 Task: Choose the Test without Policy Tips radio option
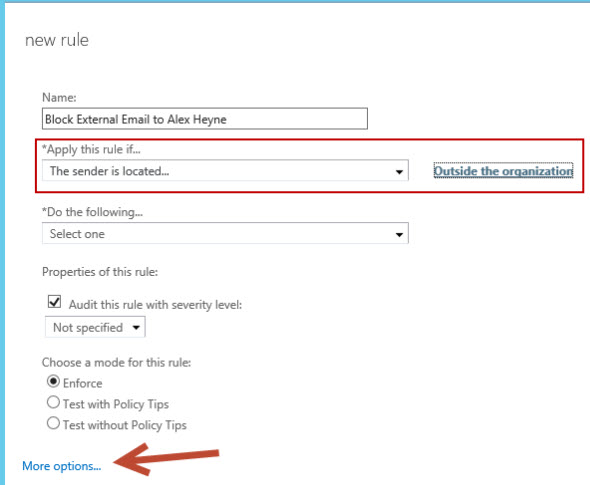pos(53,423)
